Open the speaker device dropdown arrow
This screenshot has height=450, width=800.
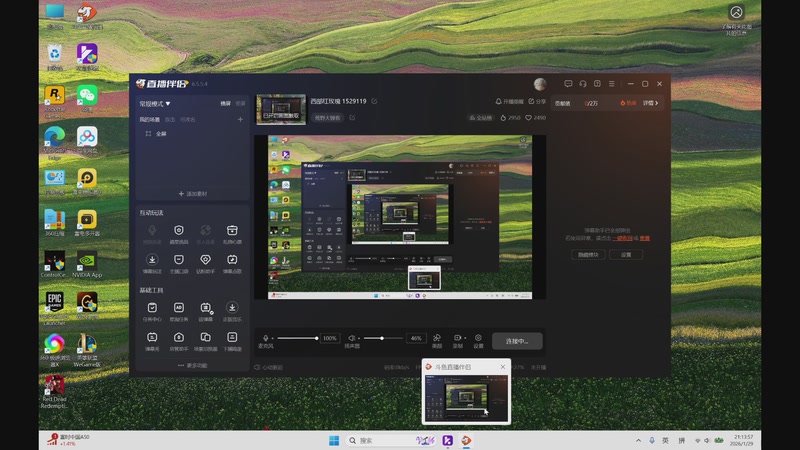(x=359, y=338)
